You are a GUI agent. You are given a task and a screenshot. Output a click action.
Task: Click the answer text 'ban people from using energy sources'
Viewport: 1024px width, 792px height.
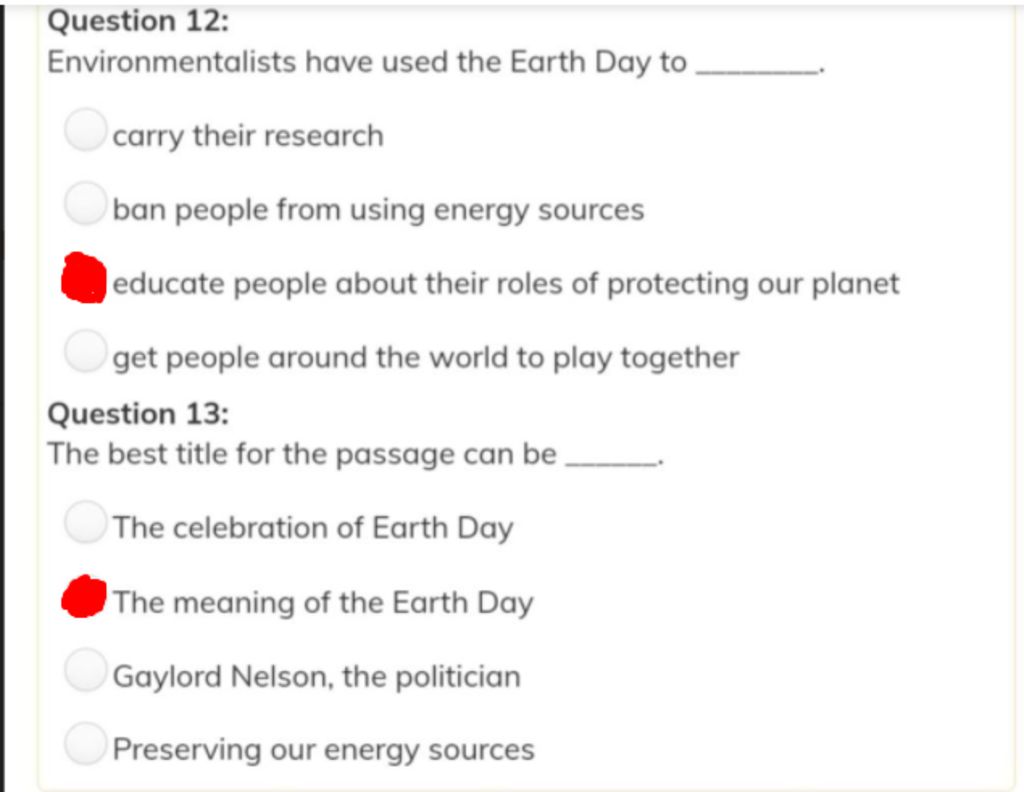pyautogui.click(x=378, y=210)
